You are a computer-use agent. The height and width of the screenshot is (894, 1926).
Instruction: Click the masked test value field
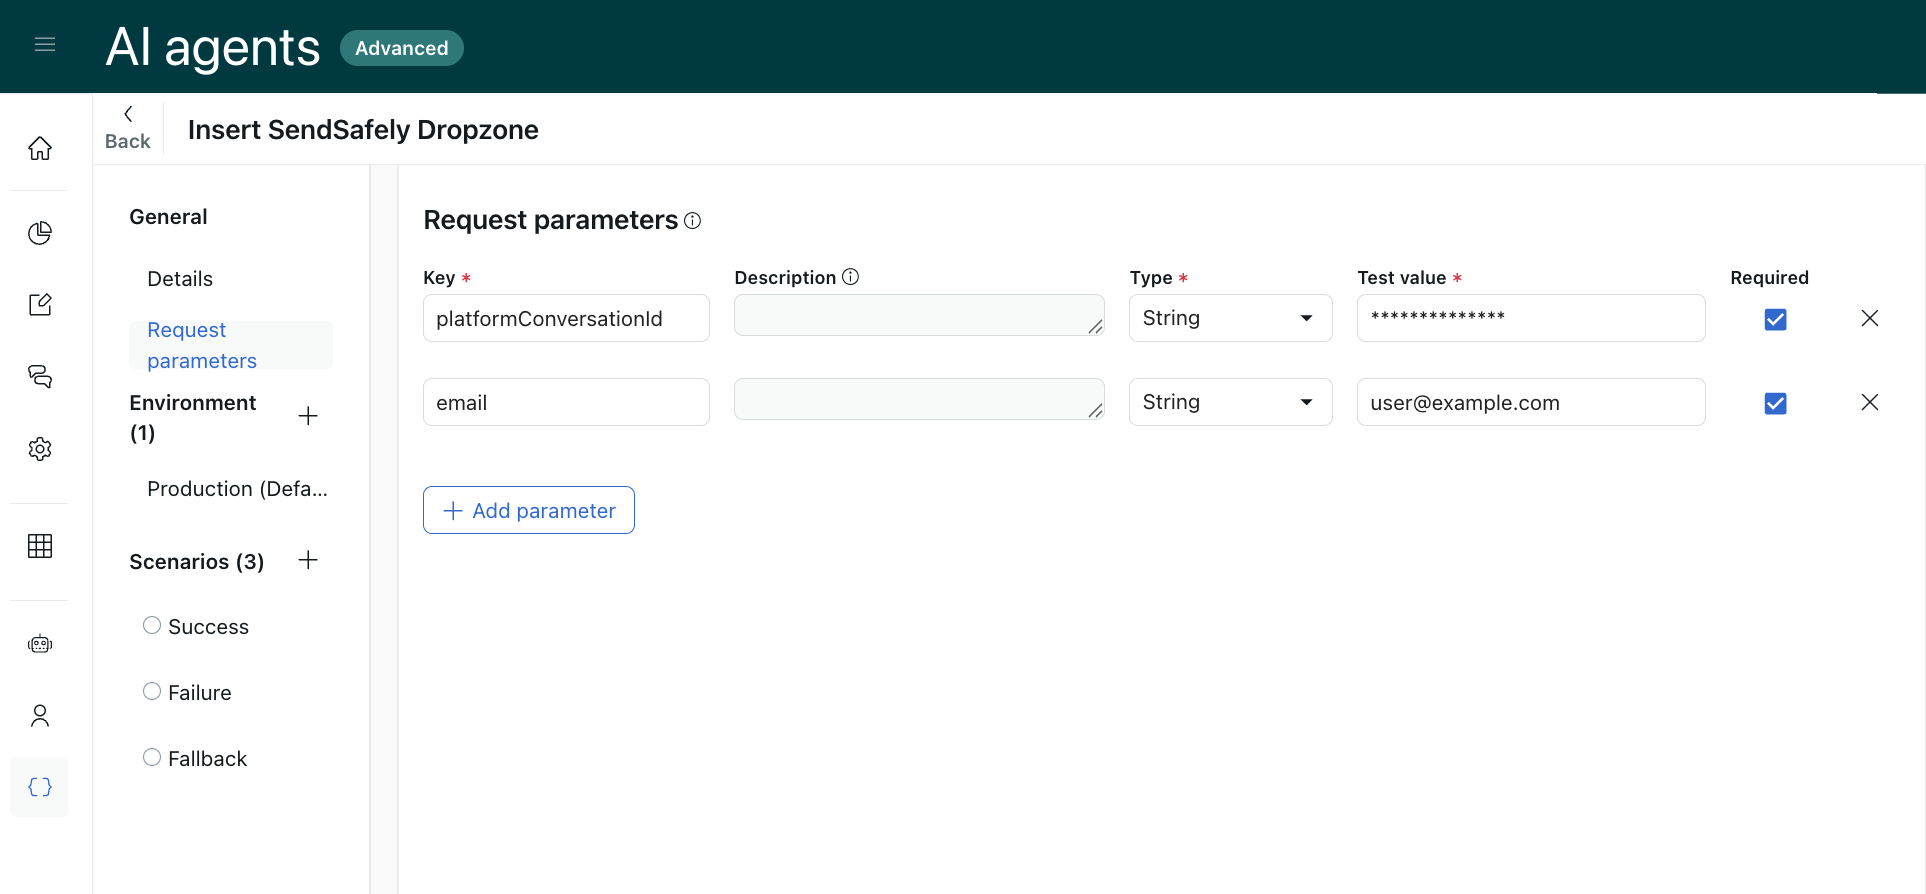tap(1531, 318)
